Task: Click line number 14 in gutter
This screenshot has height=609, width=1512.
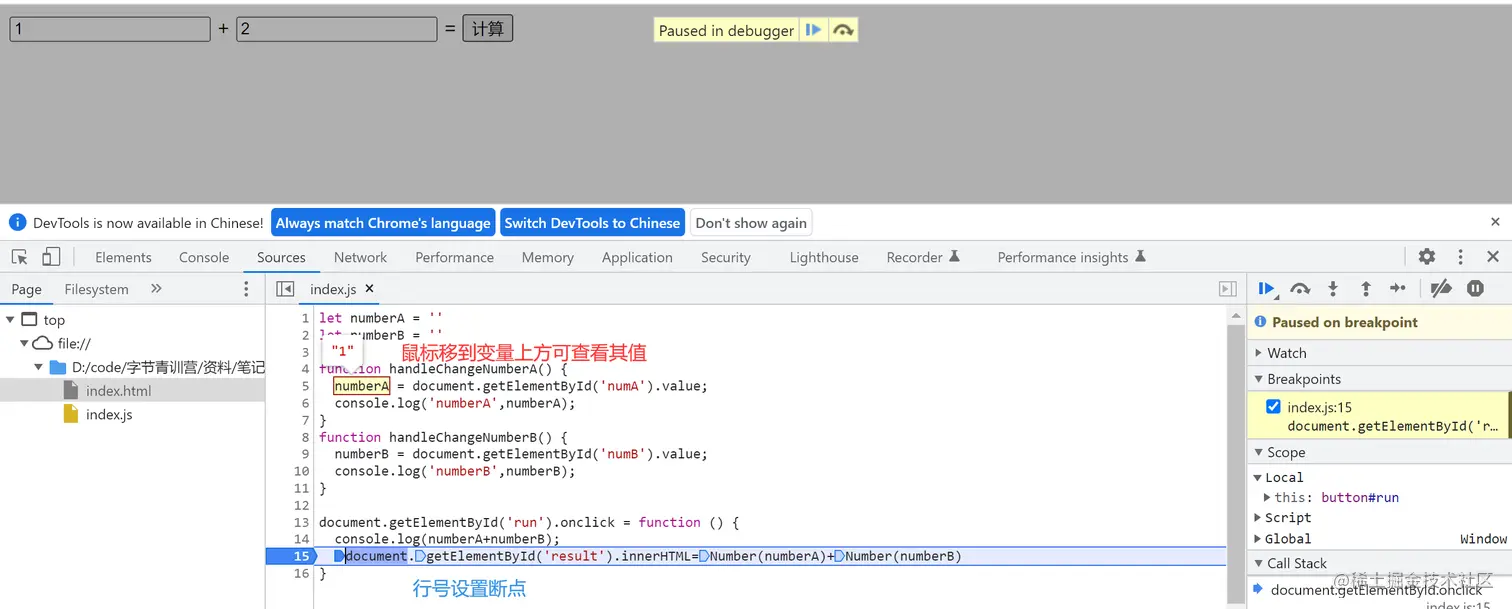Action: click(302, 539)
